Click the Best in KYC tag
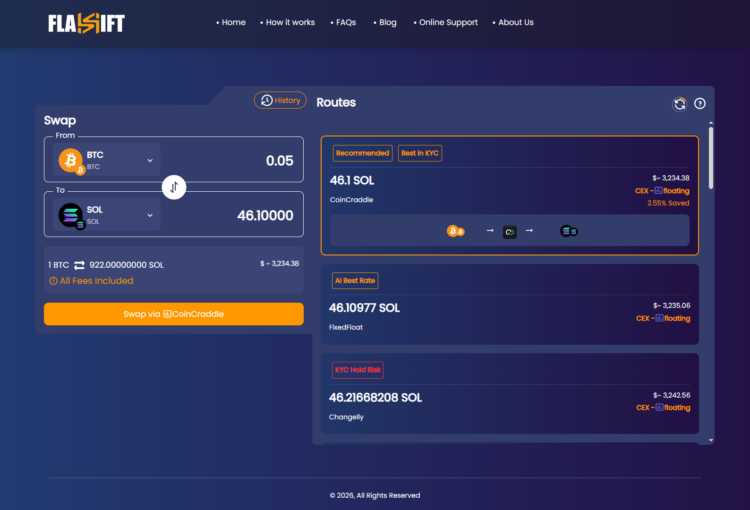 [420, 153]
